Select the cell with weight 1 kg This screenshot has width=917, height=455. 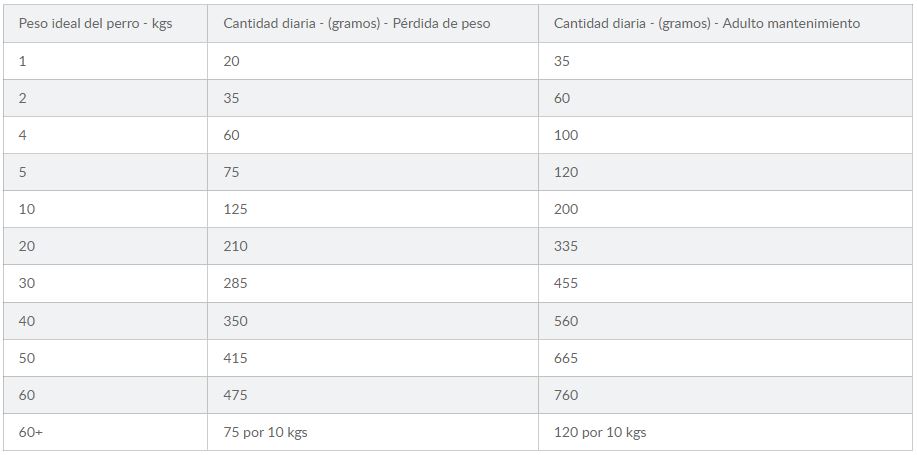coord(105,61)
